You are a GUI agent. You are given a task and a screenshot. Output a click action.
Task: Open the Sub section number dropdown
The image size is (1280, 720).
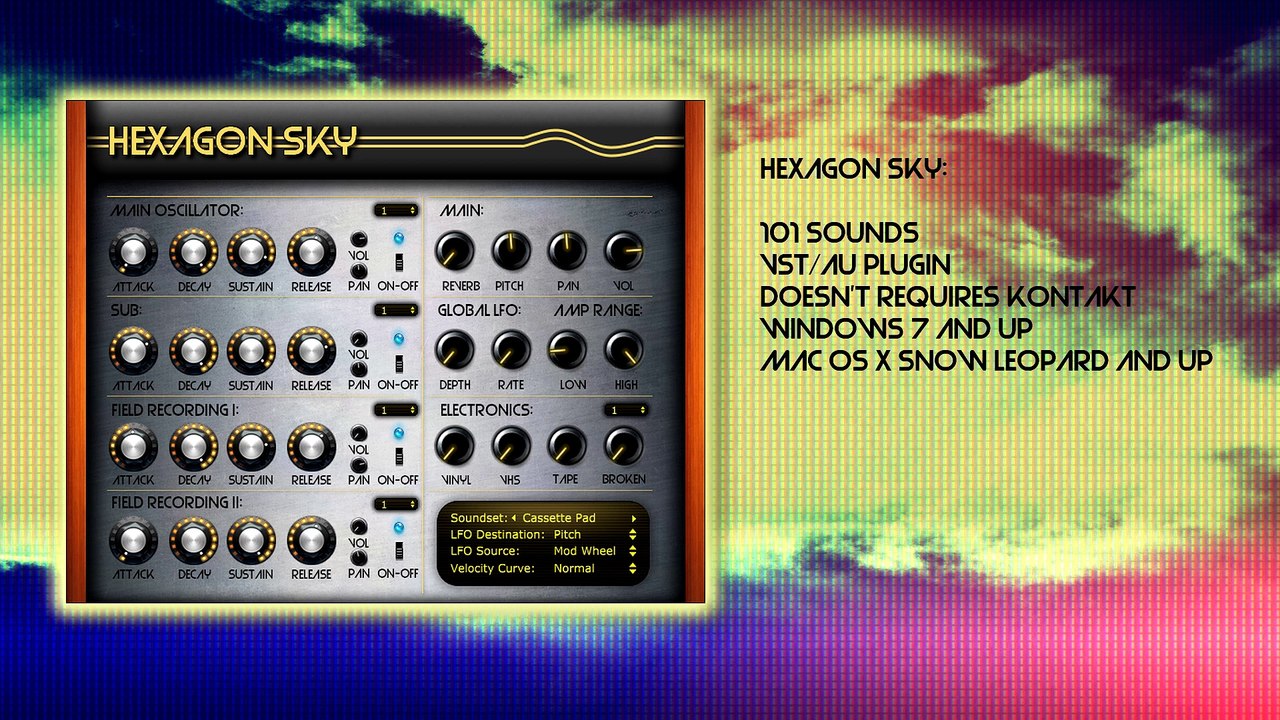pyautogui.click(x=396, y=311)
